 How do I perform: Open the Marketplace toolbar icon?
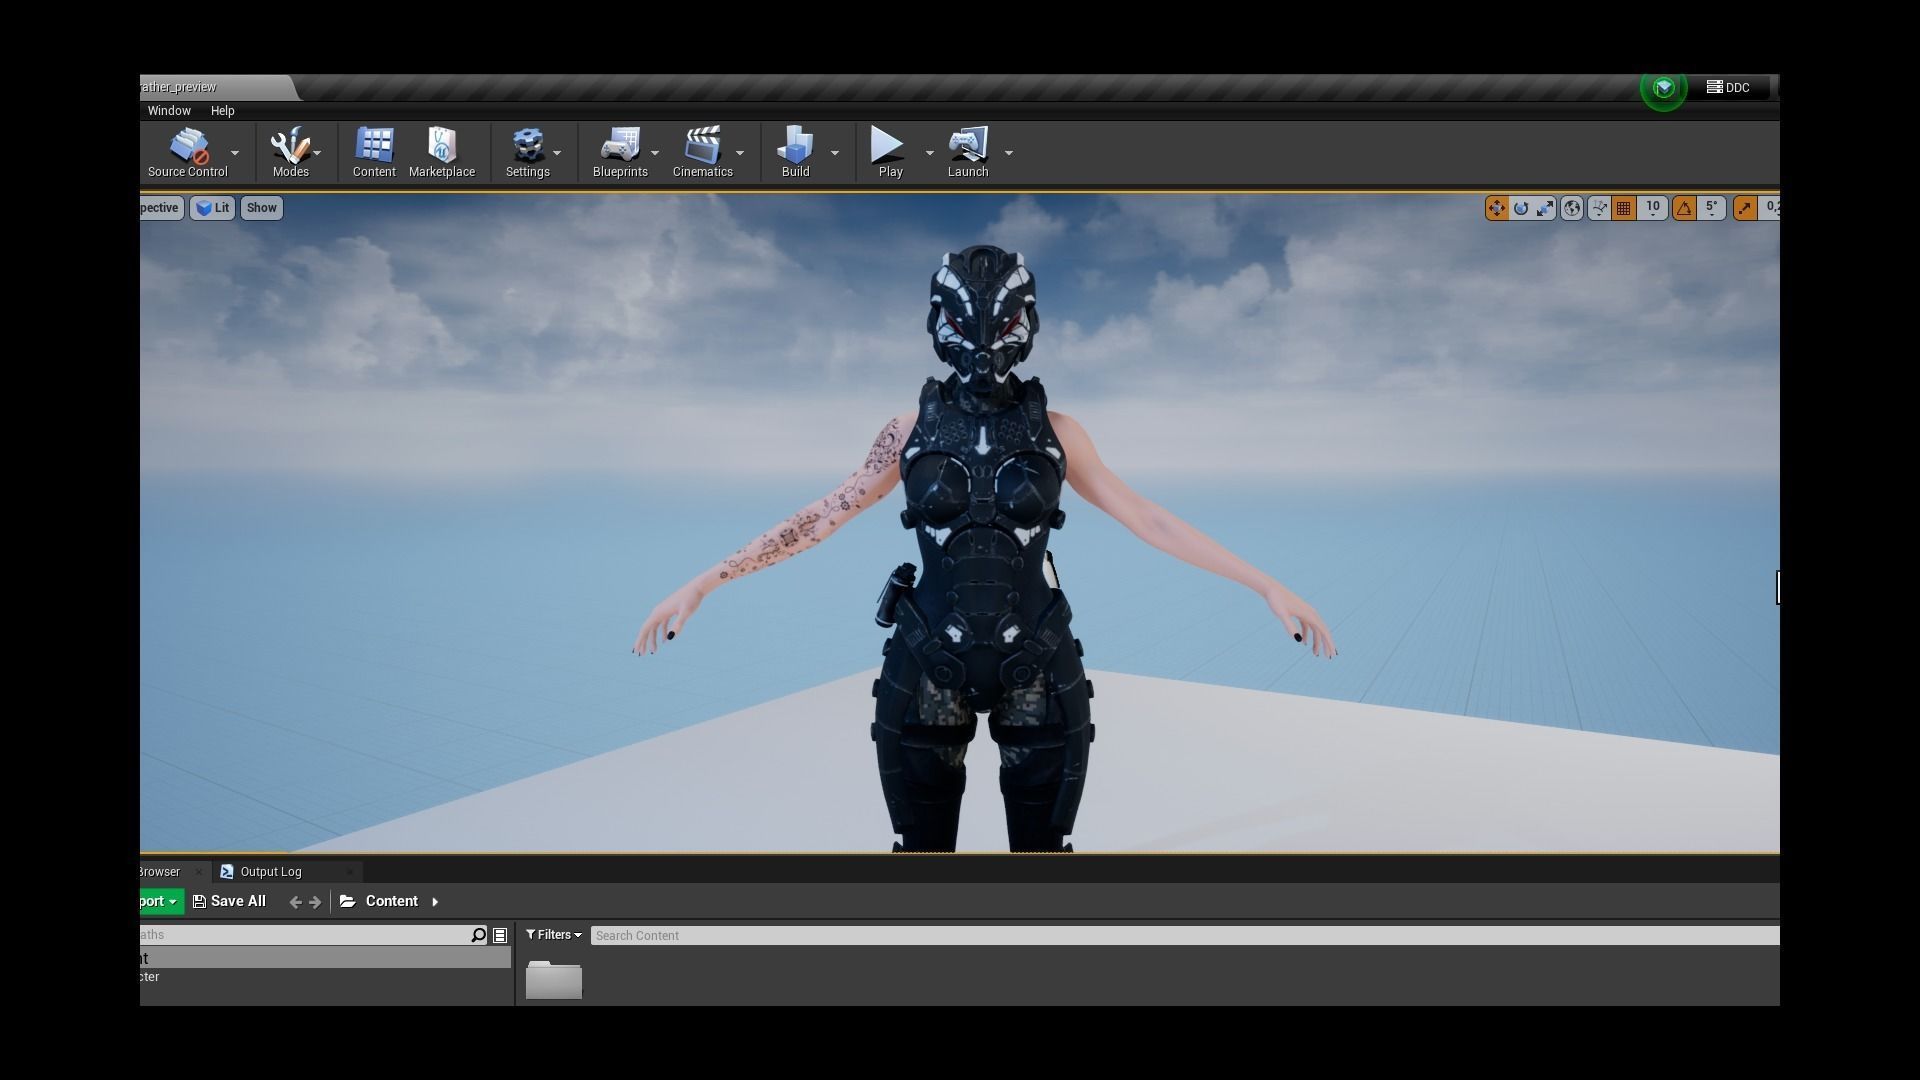point(441,152)
